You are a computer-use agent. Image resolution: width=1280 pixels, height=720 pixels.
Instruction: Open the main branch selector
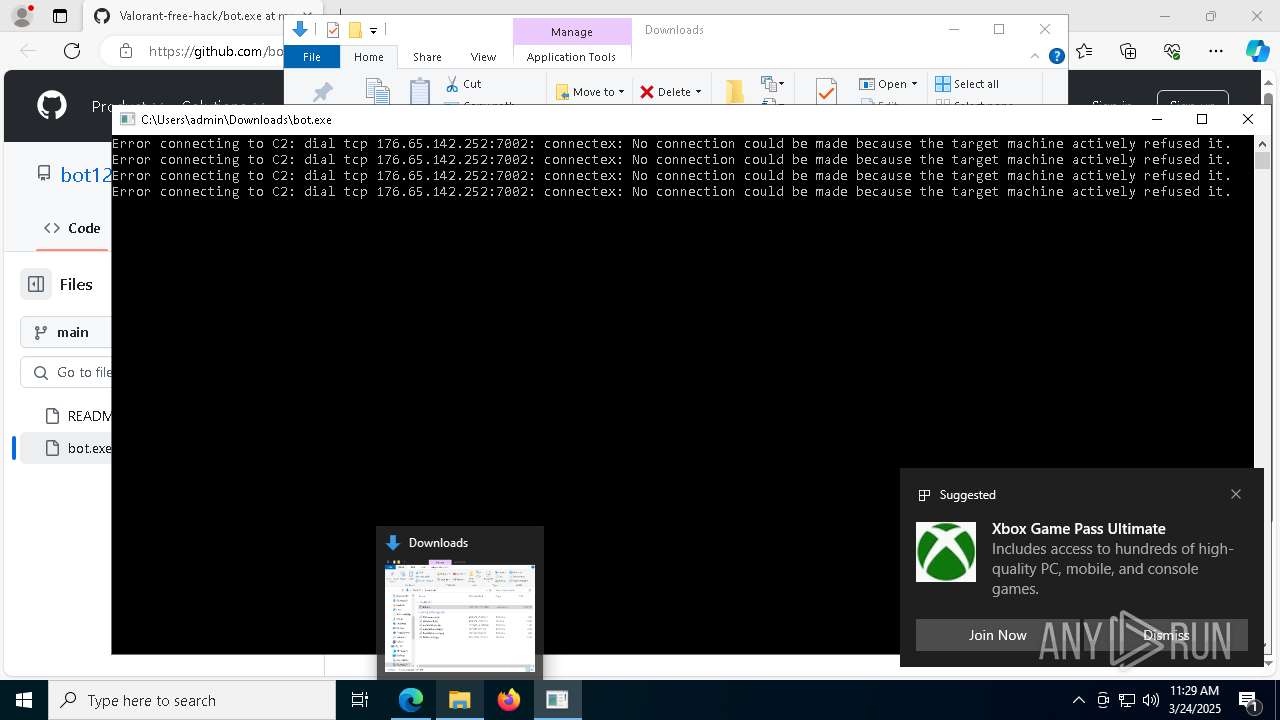click(x=66, y=332)
